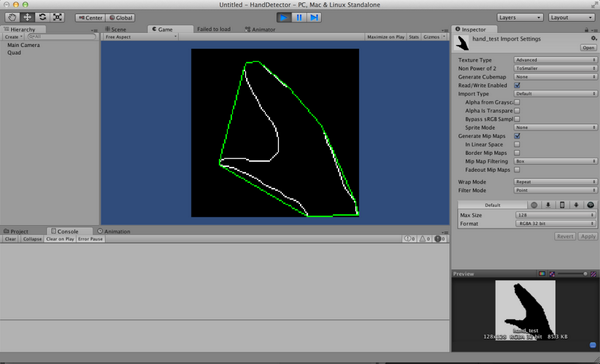Enable the Alpha from Grayscale checkbox

517,102
